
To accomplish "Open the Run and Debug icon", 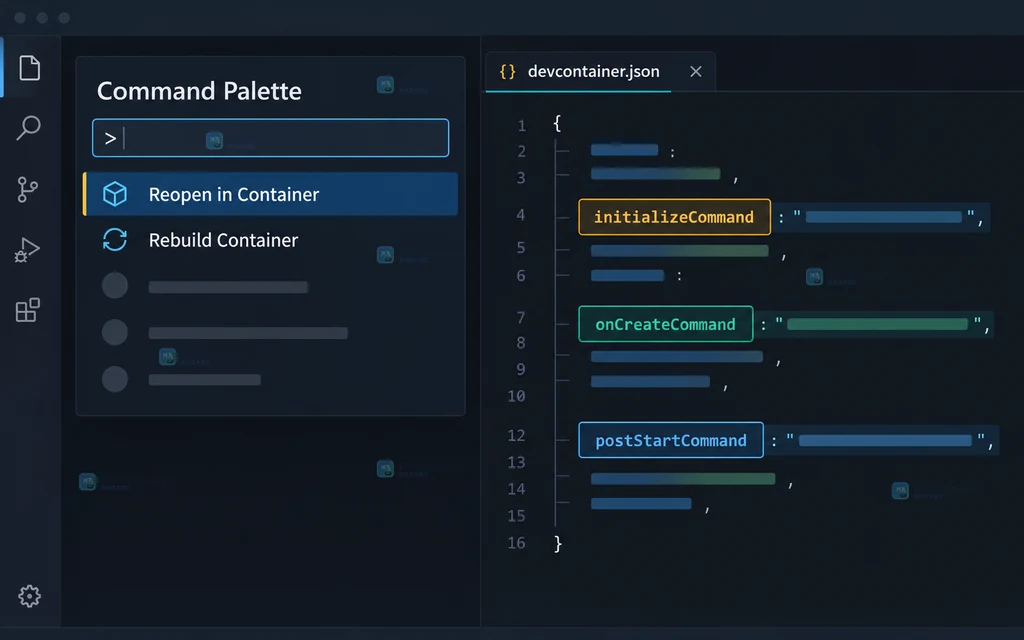I will point(27,250).
